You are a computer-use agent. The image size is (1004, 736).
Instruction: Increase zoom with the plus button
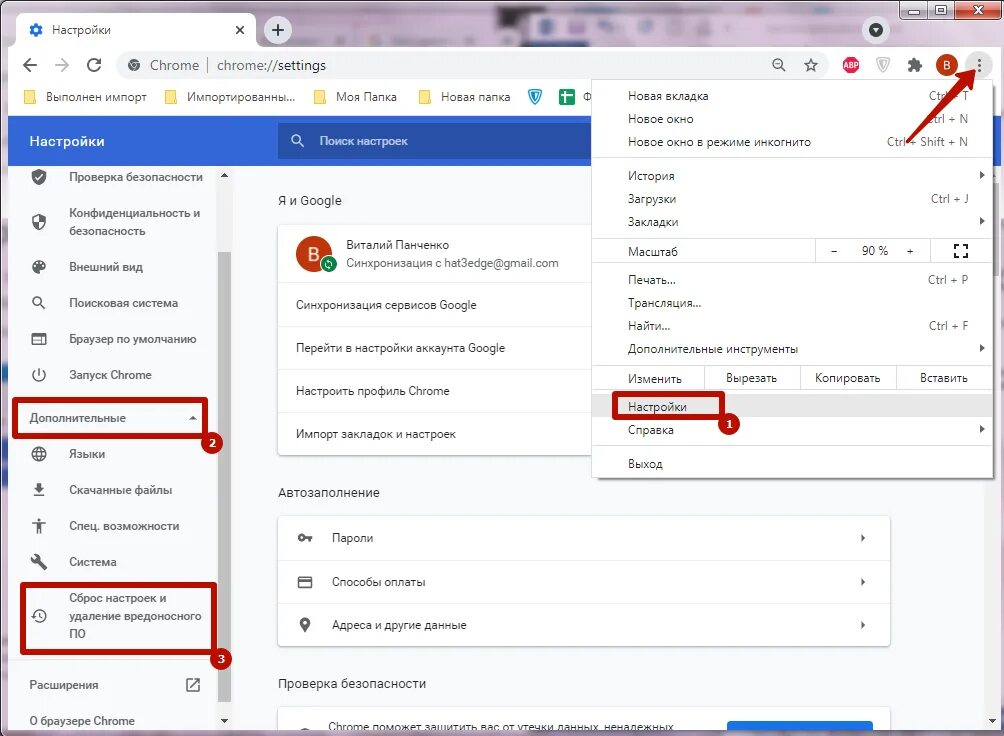pyautogui.click(x=910, y=251)
